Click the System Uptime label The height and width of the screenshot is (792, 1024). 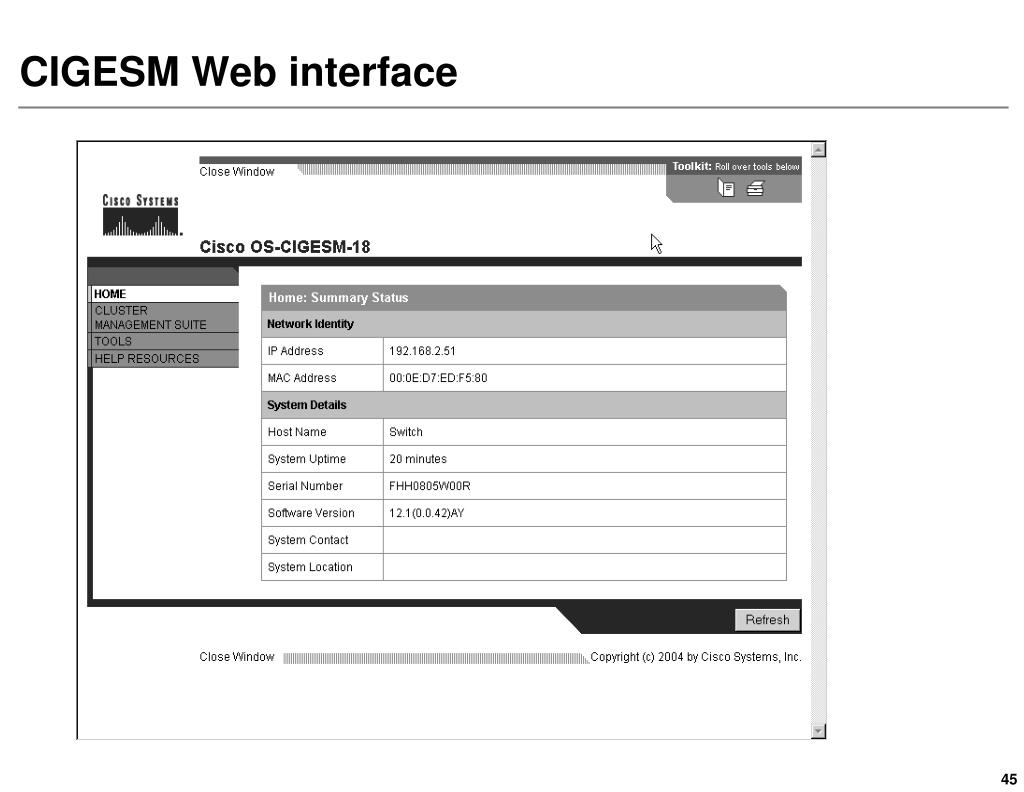click(x=306, y=459)
